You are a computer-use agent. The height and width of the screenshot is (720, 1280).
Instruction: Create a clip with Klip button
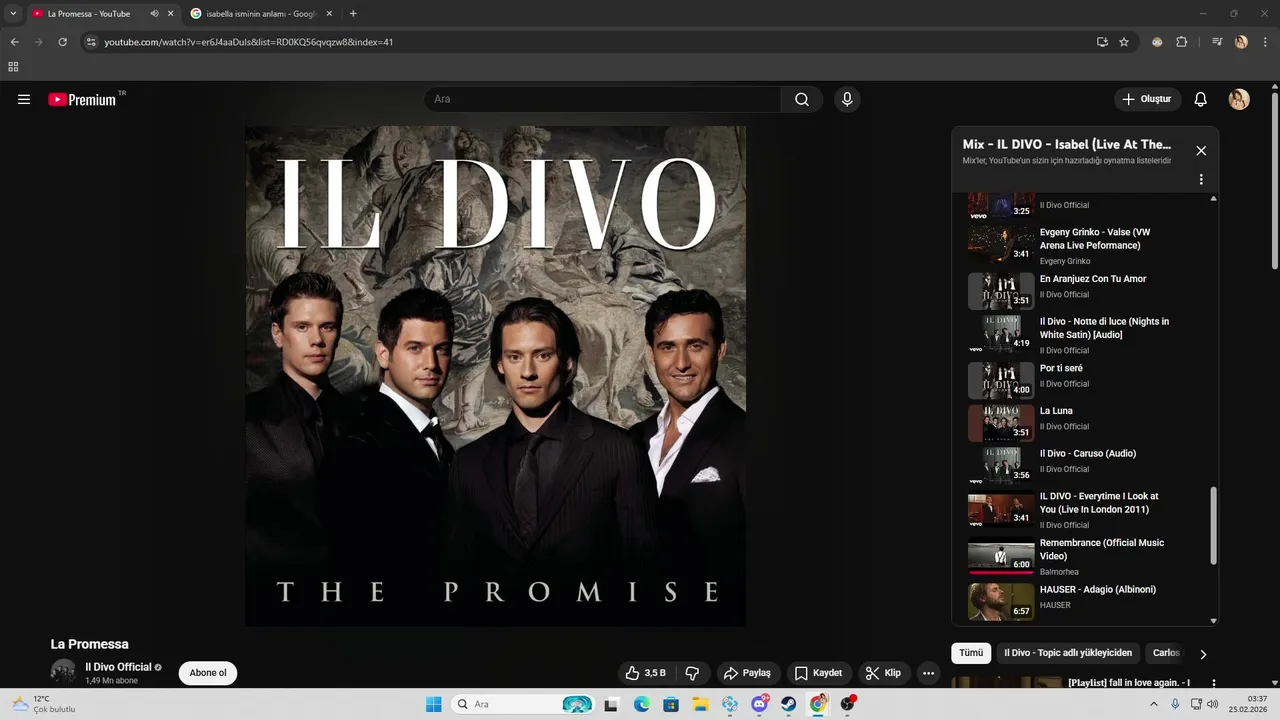point(883,673)
